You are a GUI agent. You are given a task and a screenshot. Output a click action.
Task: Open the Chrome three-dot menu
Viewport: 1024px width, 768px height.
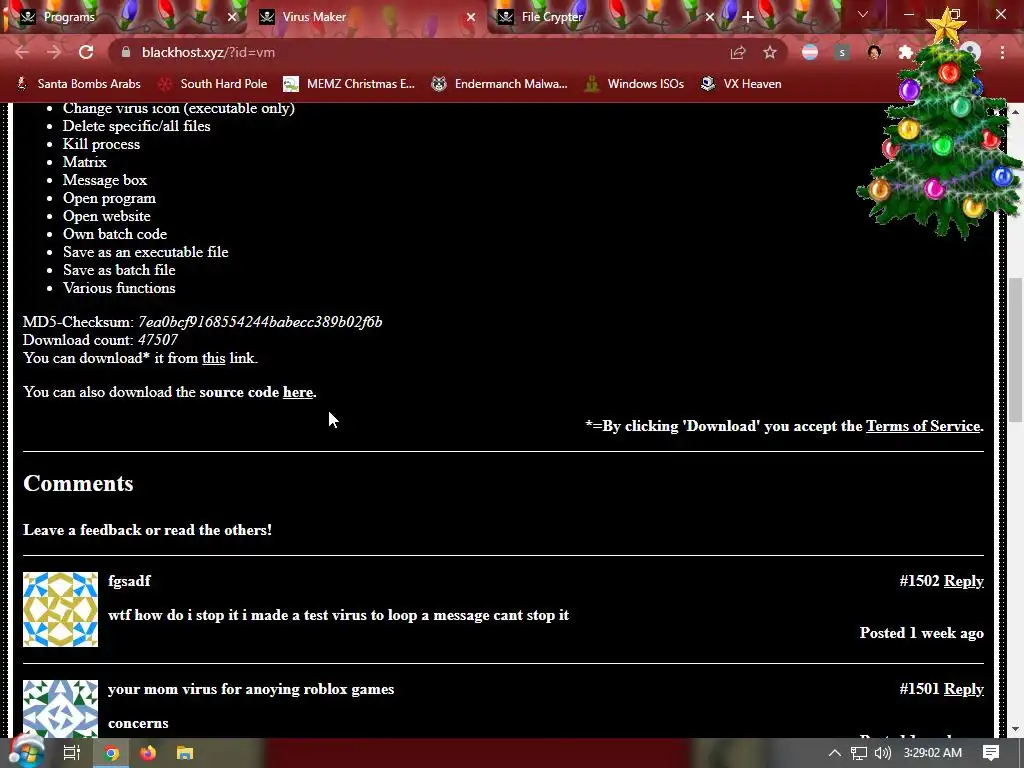[1002, 52]
